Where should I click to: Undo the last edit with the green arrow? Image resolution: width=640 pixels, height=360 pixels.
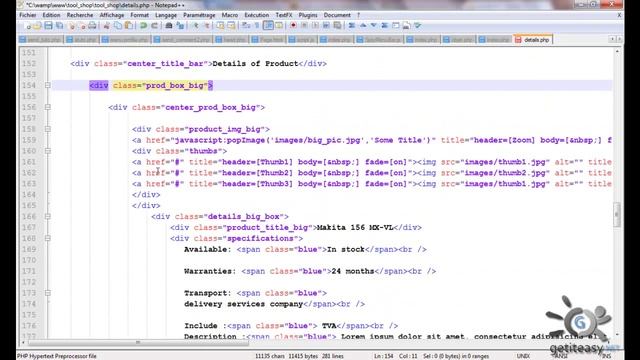pyautogui.click(x=143, y=26)
